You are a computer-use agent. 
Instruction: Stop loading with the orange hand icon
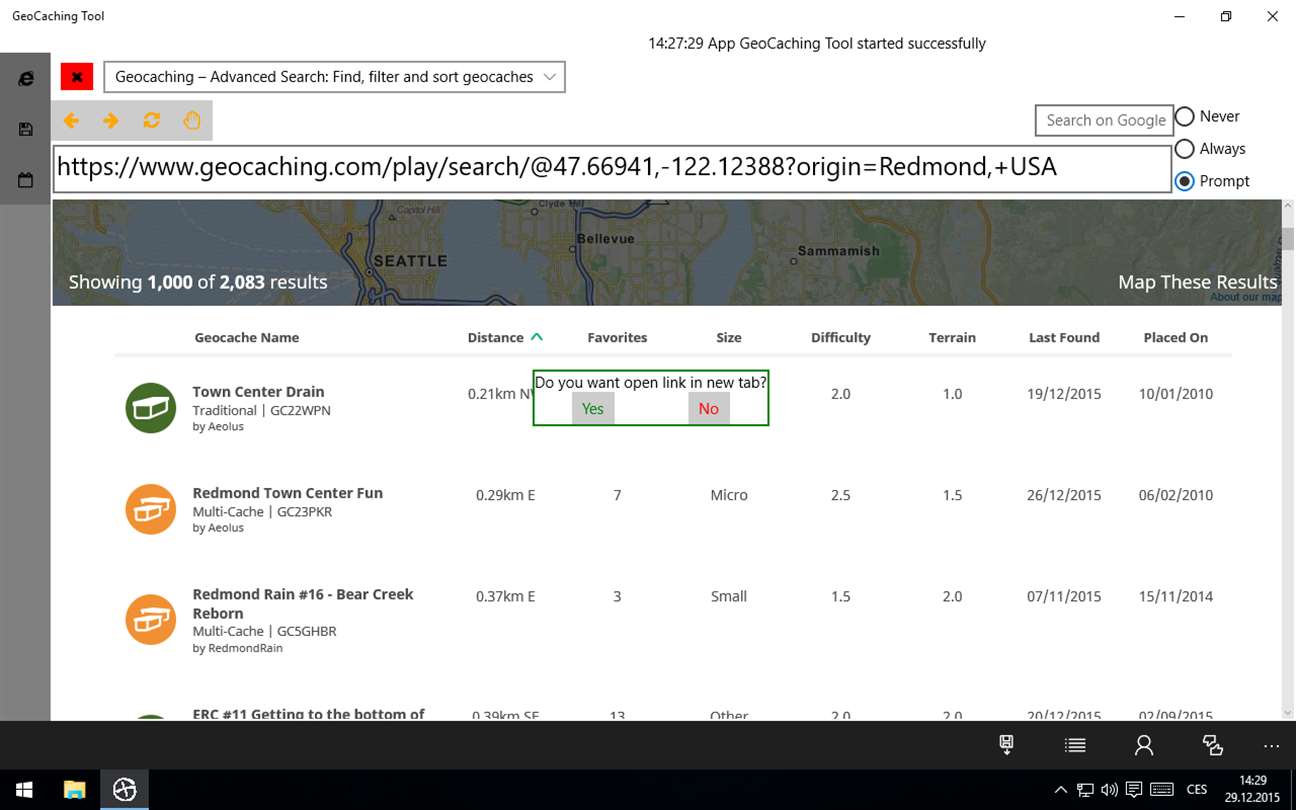pos(191,120)
